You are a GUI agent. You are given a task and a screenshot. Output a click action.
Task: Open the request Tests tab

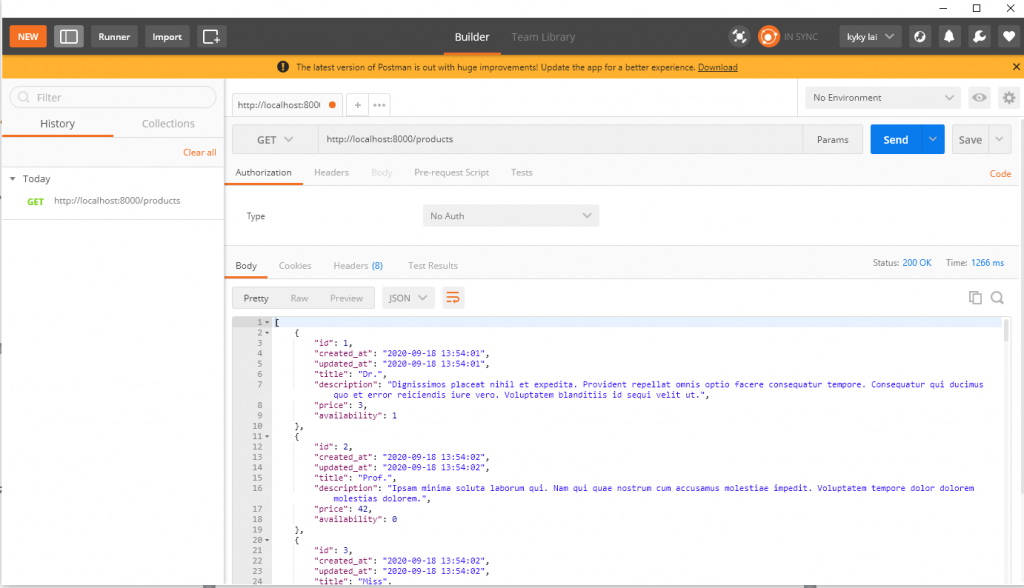pyautogui.click(x=521, y=172)
